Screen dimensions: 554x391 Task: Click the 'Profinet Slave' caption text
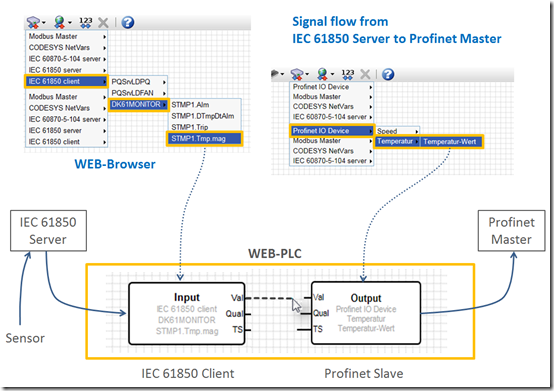tap(364, 373)
